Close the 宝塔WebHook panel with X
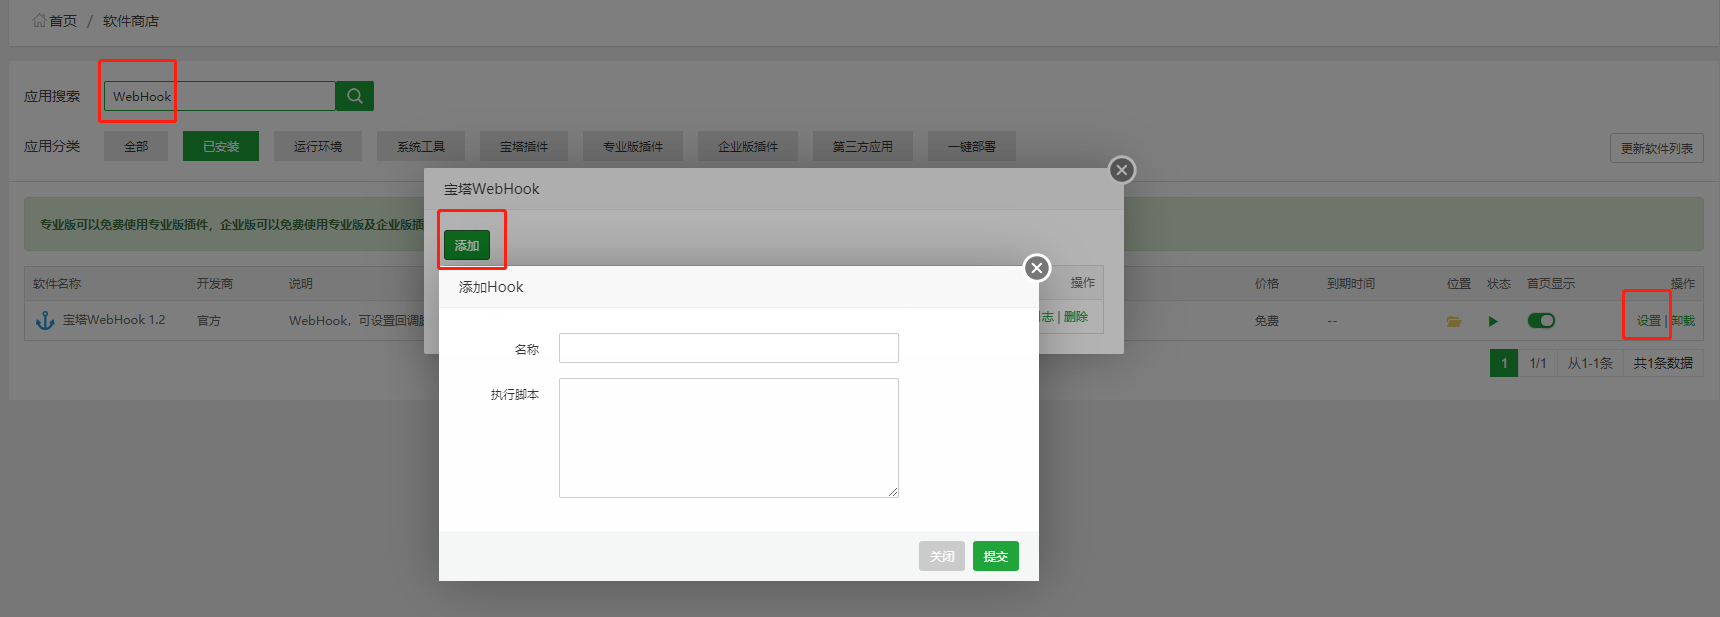This screenshot has width=1720, height=617. click(1122, 170)
